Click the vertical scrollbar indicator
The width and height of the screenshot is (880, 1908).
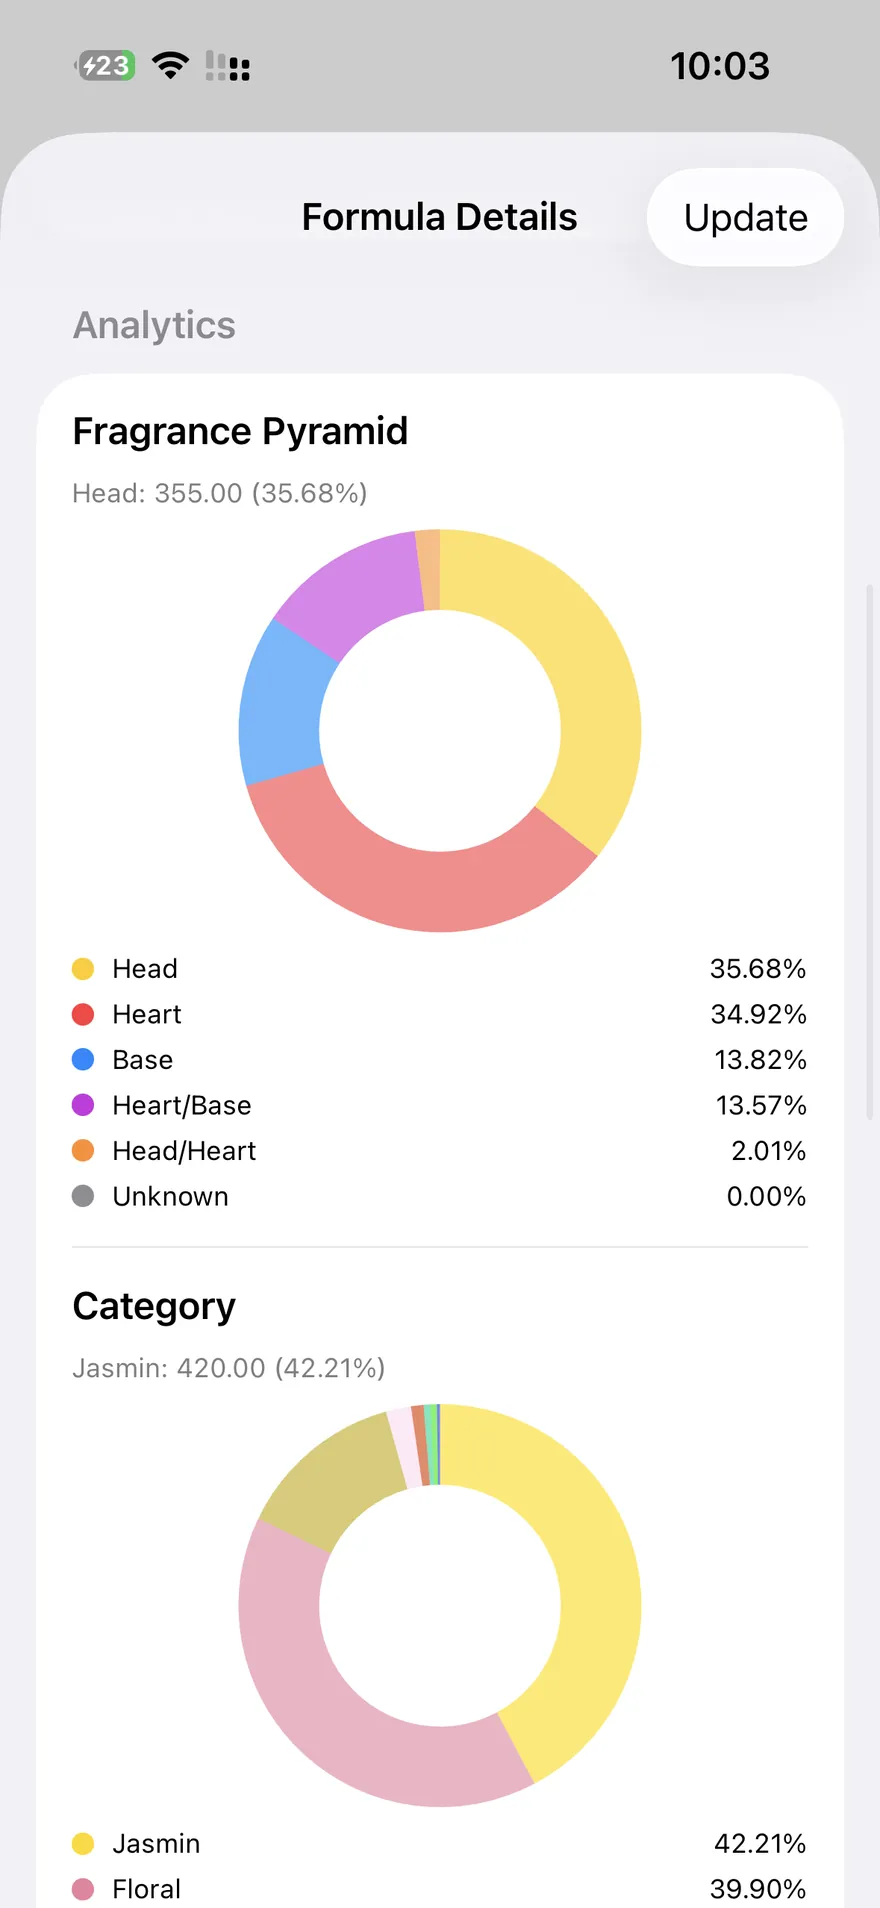869,852
